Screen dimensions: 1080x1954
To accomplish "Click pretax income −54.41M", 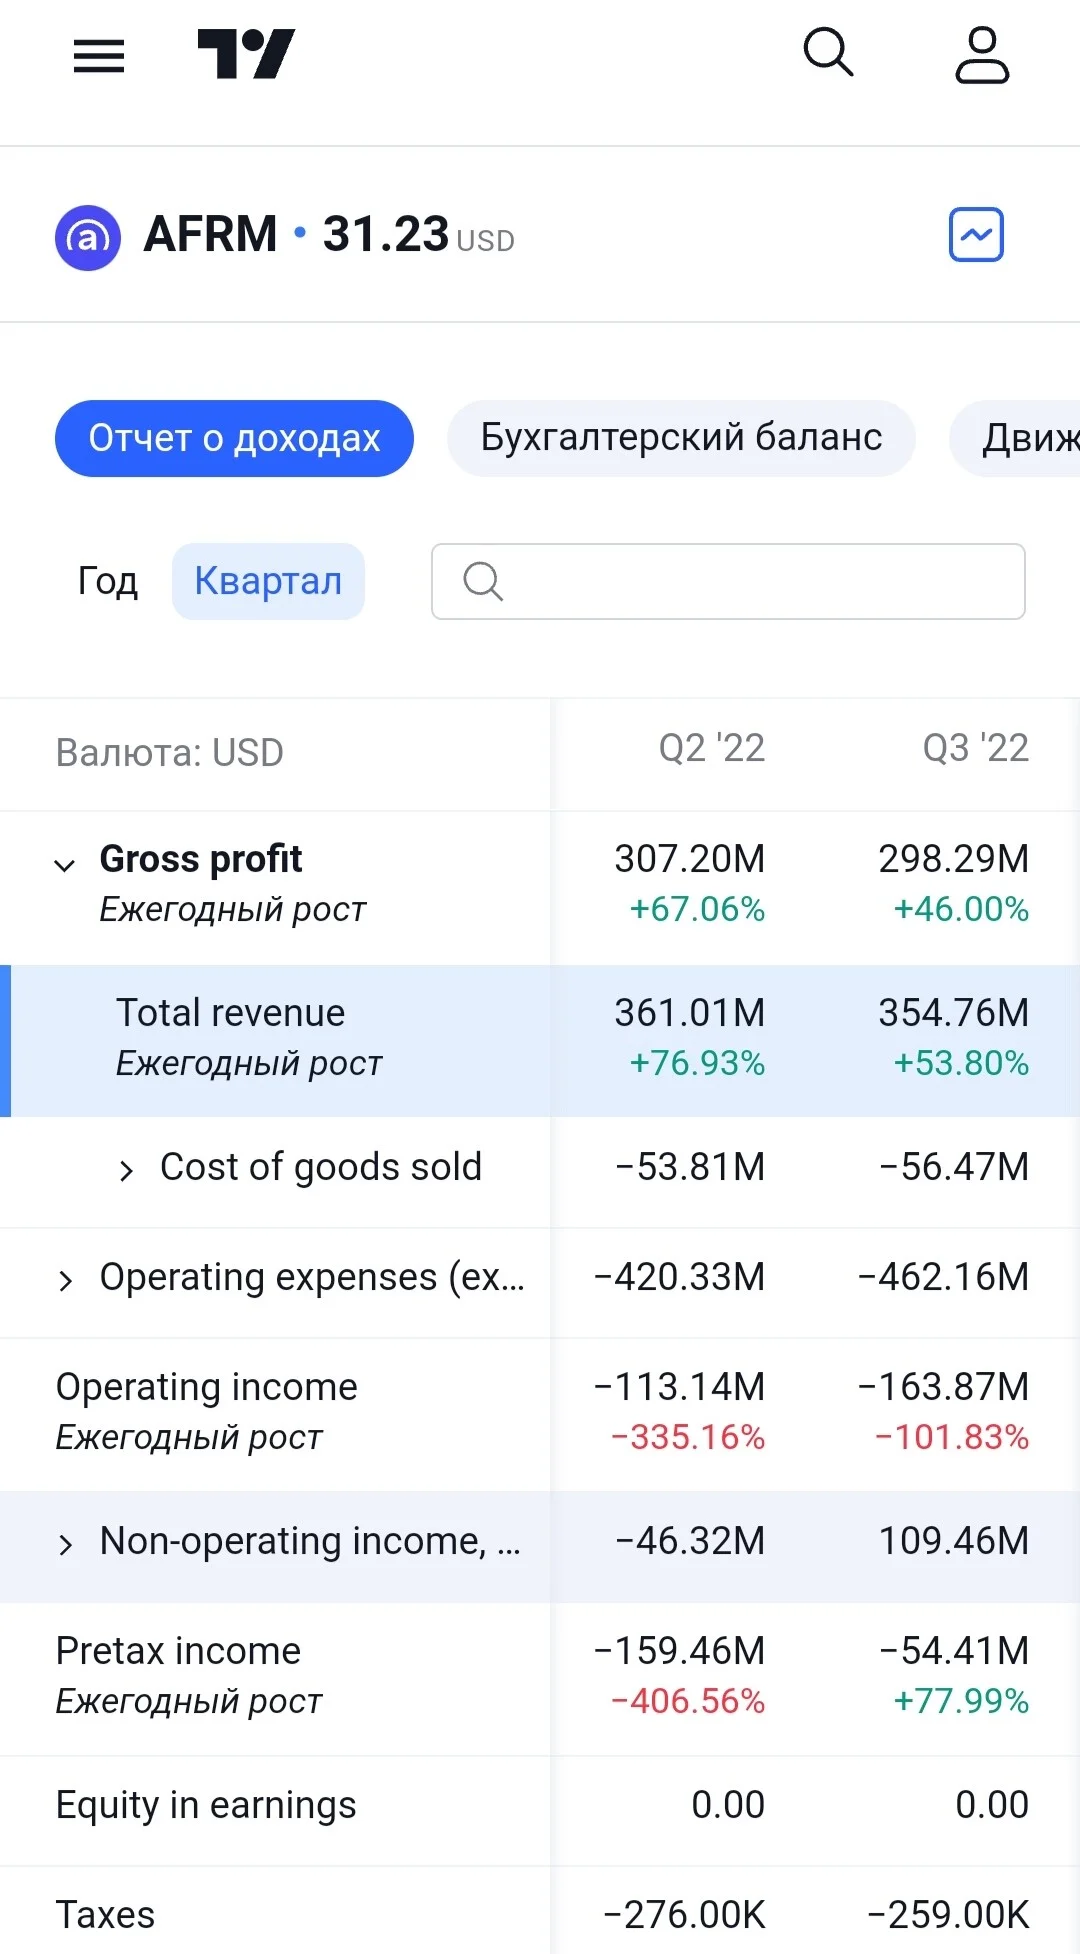I will [x=954, y=1651].
